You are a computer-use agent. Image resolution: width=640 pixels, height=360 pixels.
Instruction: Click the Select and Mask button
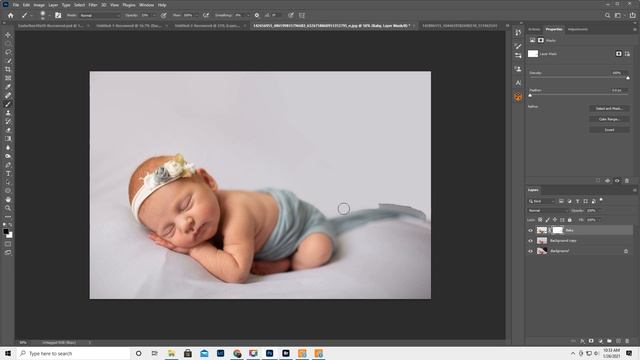tap(609, 108)
